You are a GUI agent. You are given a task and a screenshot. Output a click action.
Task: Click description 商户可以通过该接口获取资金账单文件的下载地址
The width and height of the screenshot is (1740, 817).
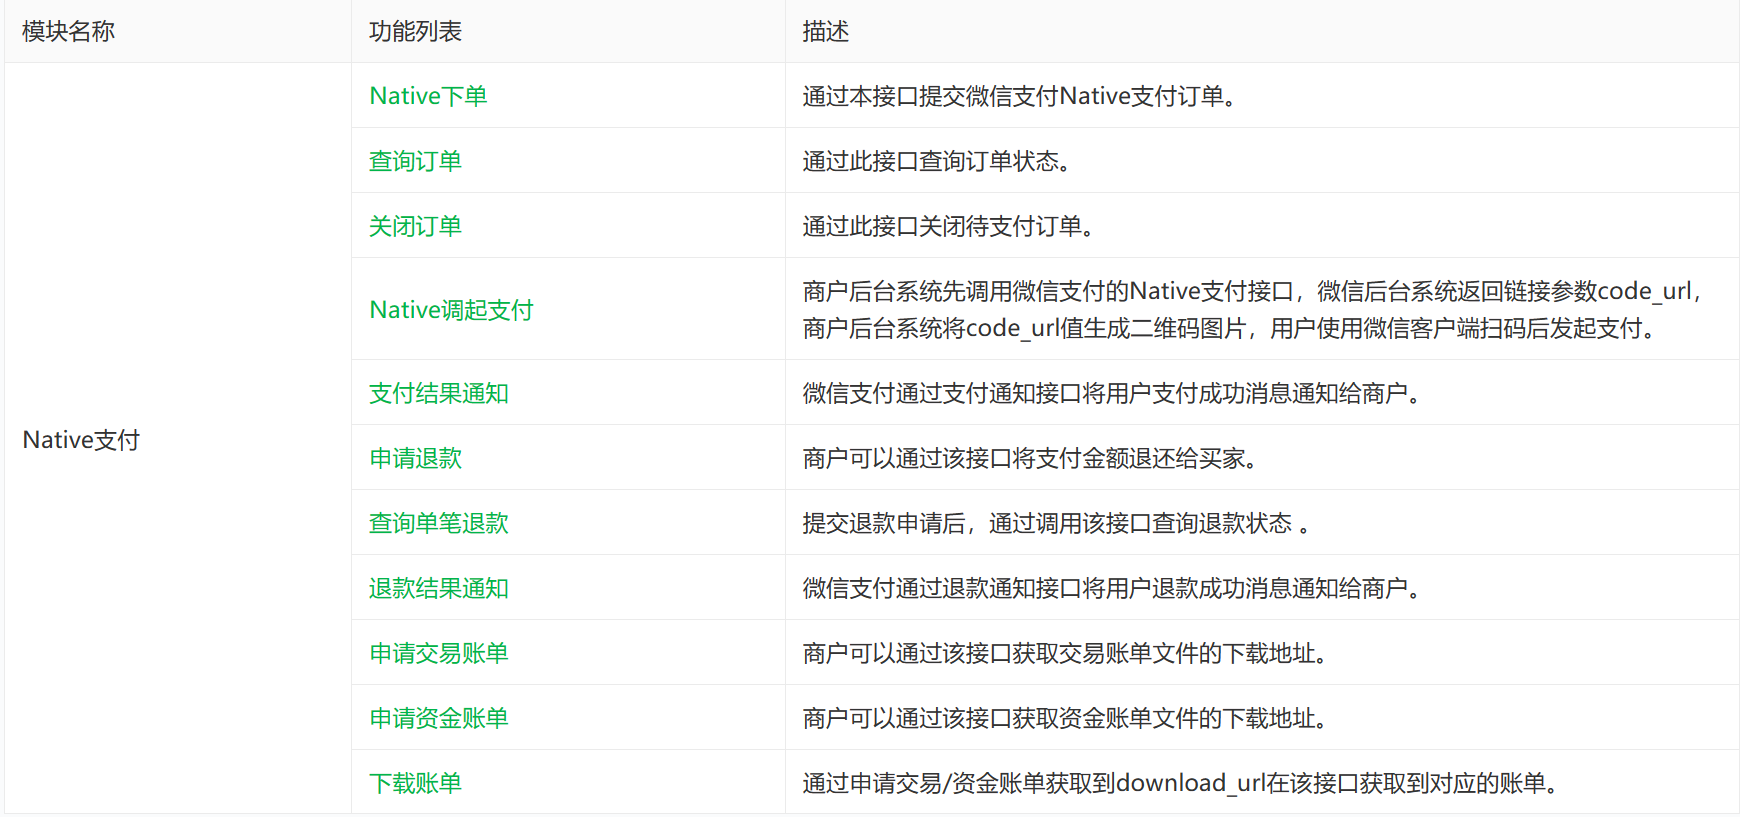coord(1065,718)
